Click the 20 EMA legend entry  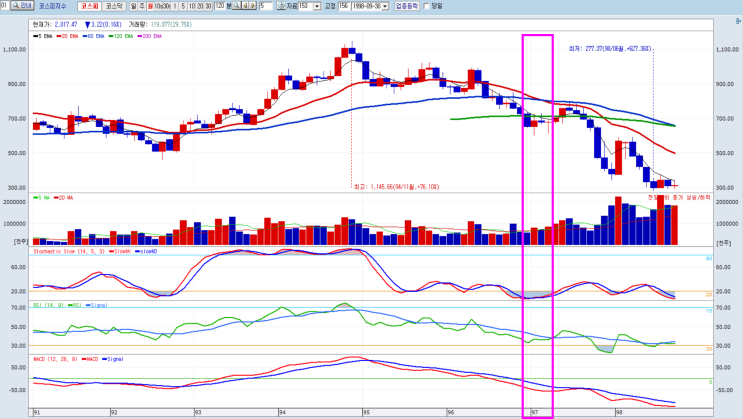click(67, 36)
